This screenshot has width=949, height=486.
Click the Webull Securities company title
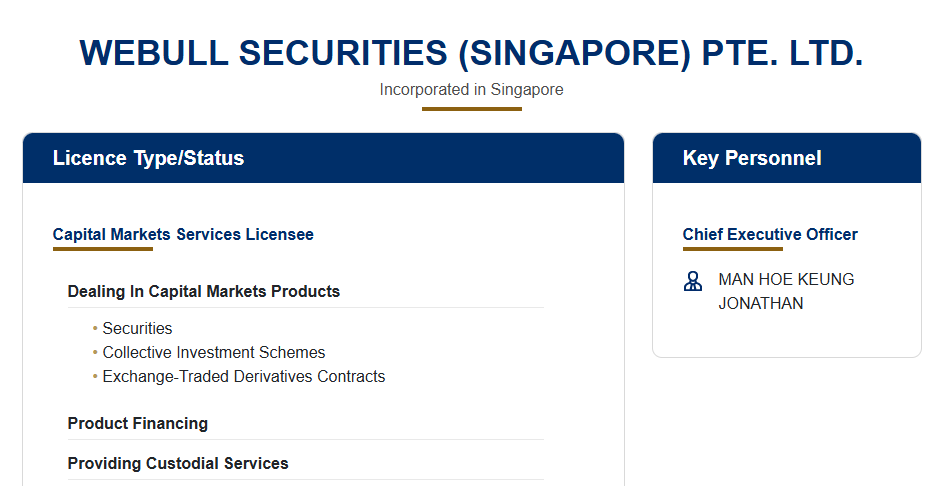471,53
